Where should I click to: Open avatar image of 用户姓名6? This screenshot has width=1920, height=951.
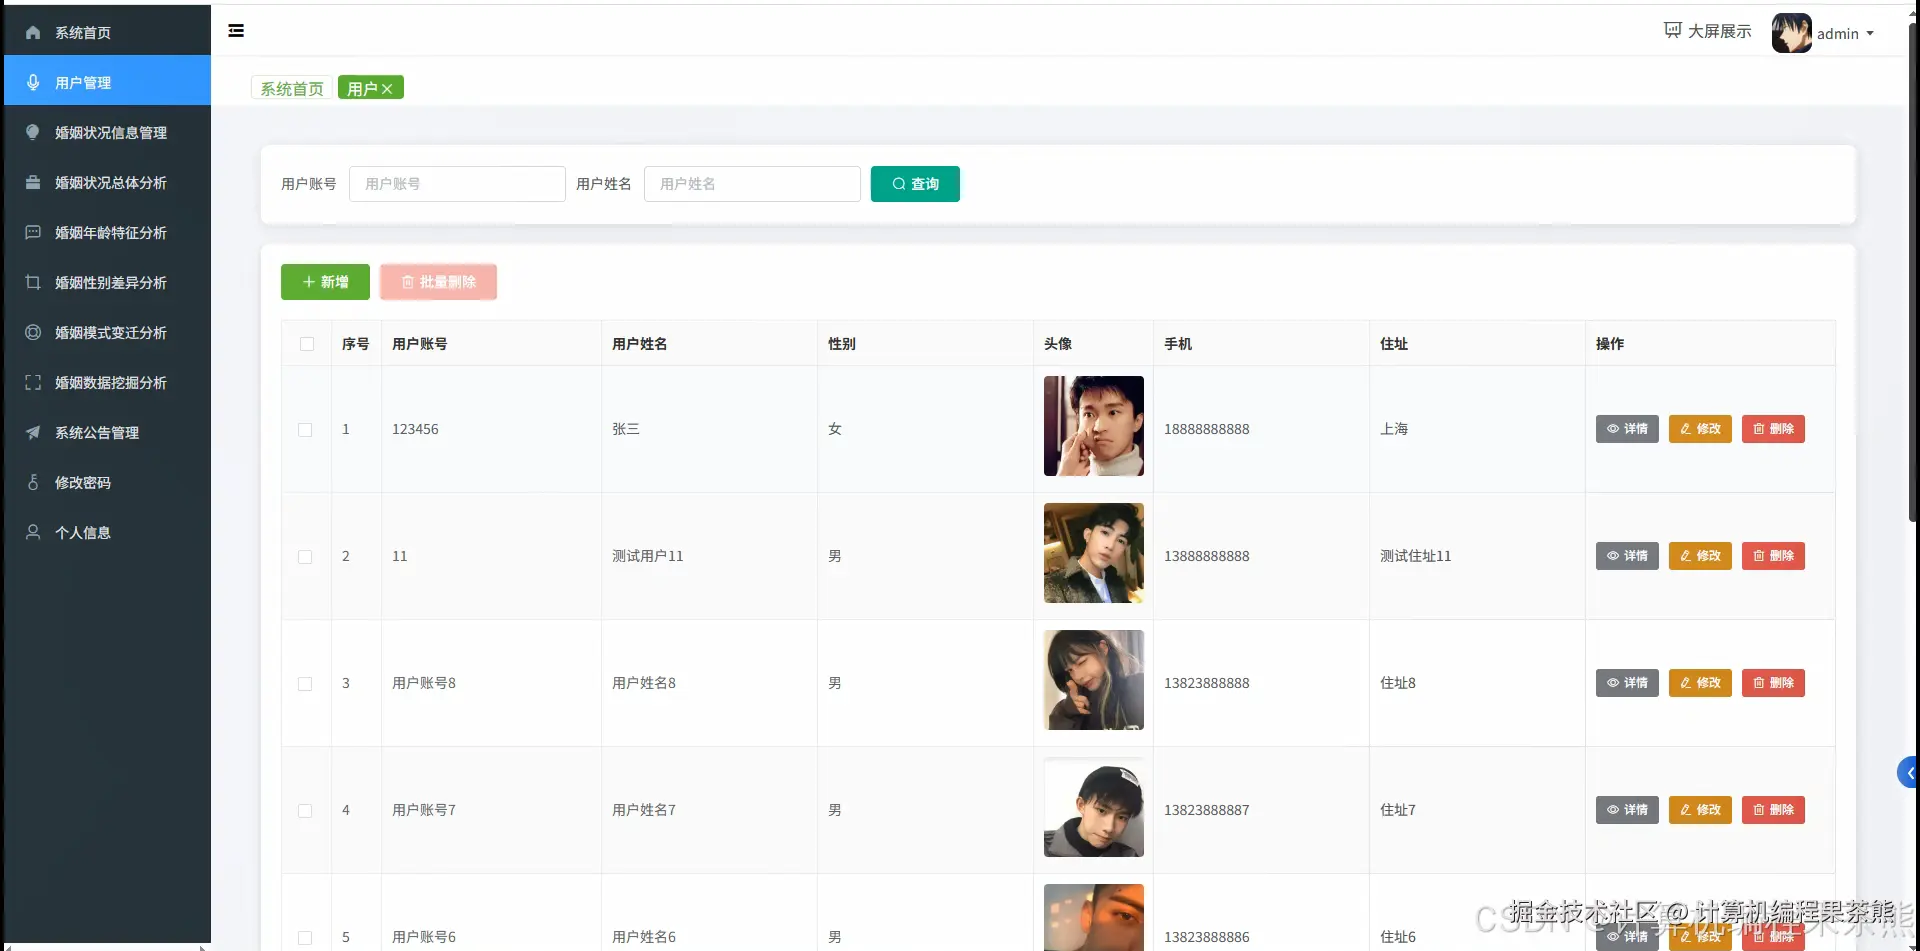pyautogui.click(x=1093, y=917)
